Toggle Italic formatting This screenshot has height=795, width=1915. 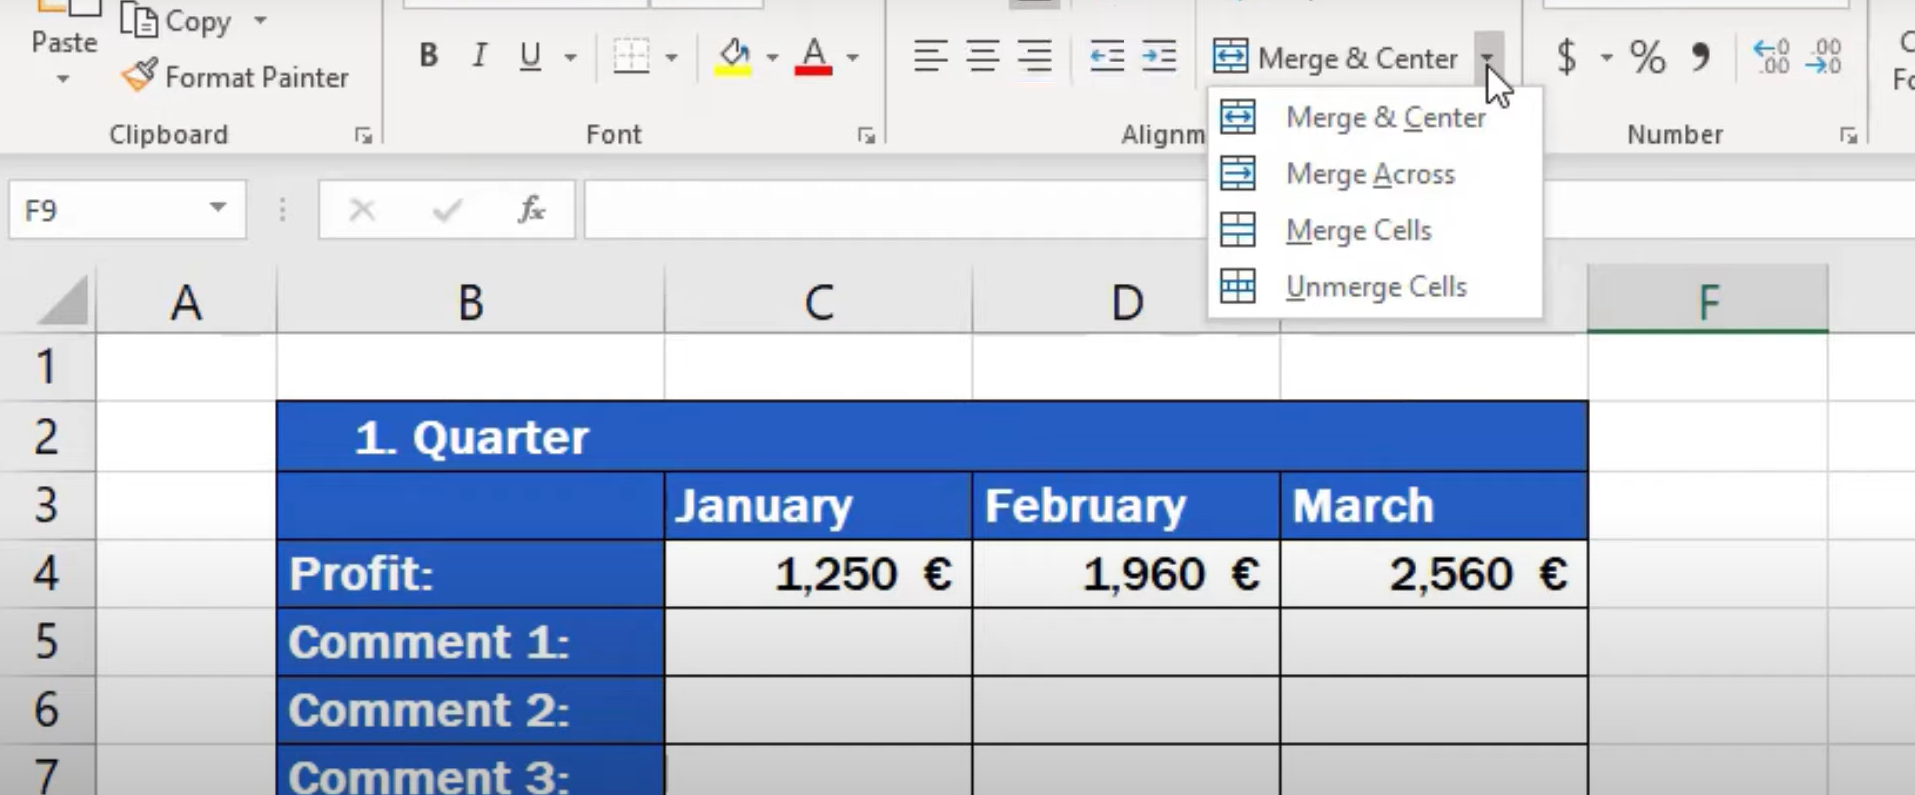point(479,56)
